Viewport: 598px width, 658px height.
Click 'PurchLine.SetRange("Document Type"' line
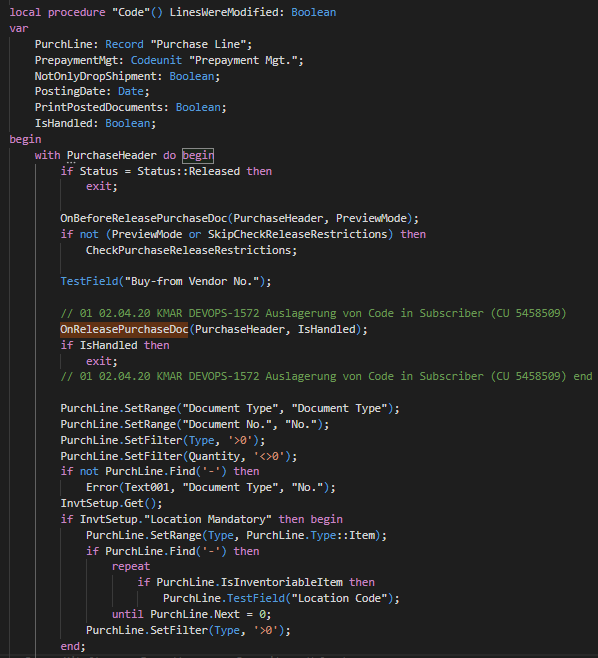tap(230, 408)
